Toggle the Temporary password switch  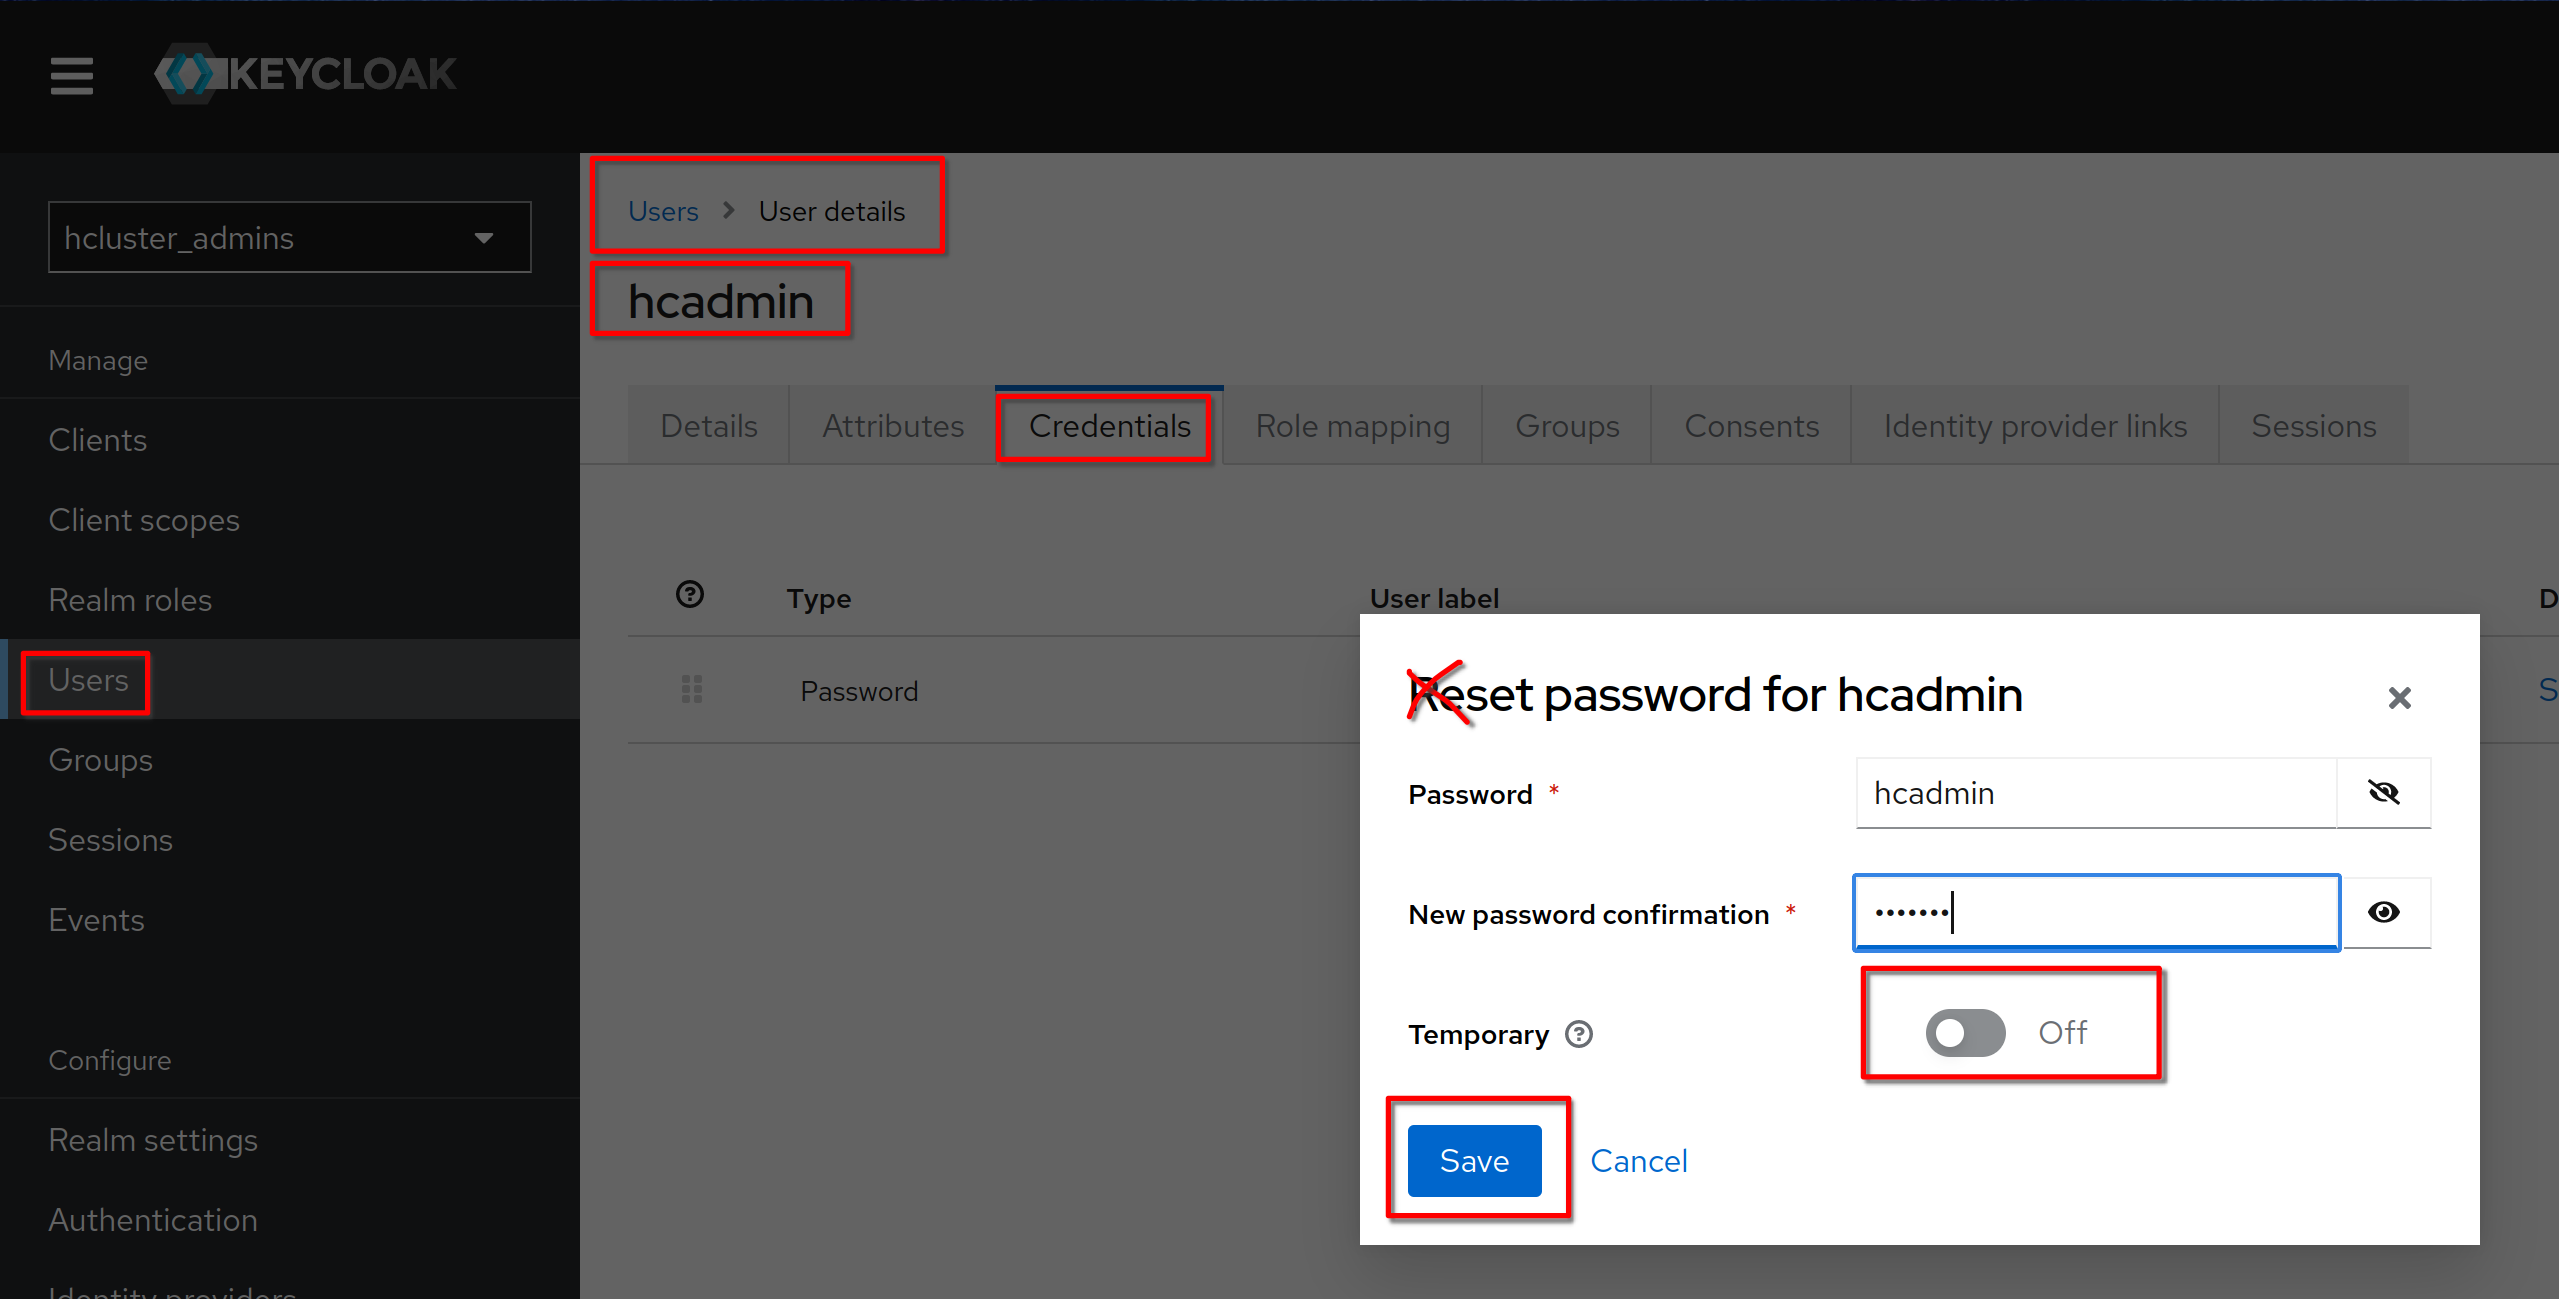coord(1965,1032)
